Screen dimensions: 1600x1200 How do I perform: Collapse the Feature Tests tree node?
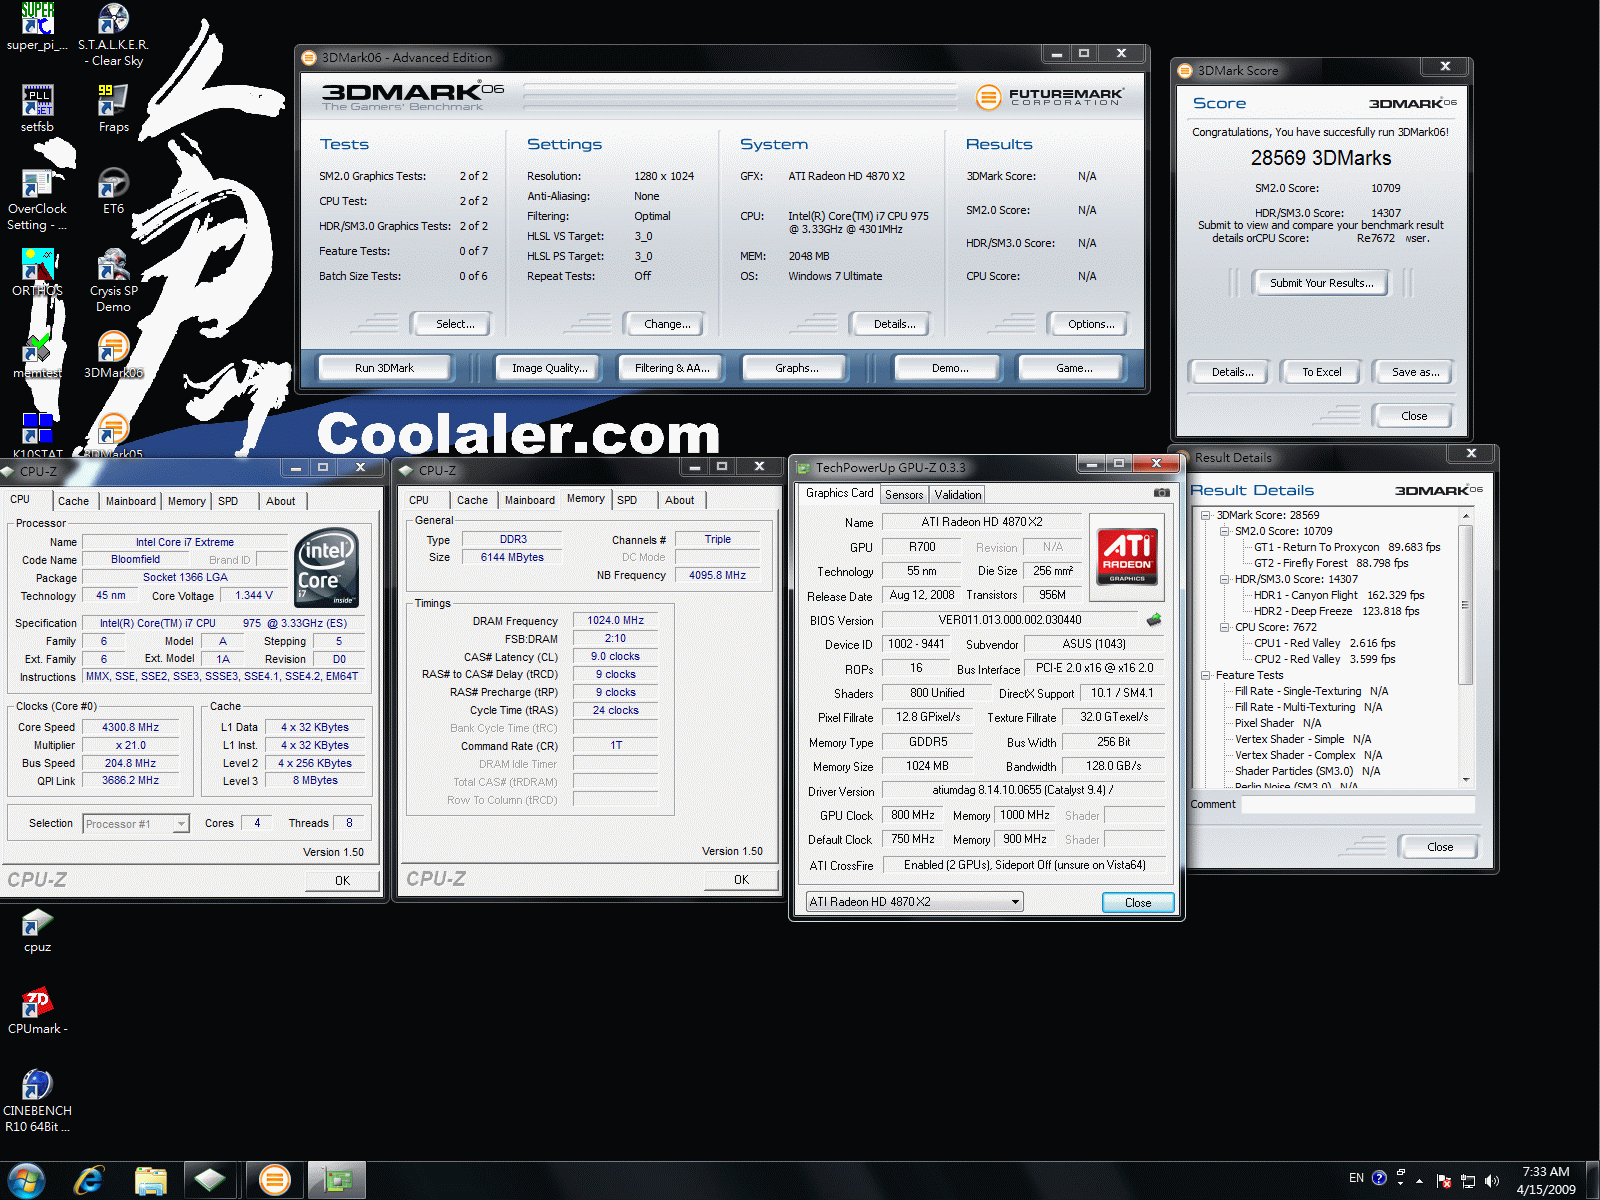tap(1205, 675)
